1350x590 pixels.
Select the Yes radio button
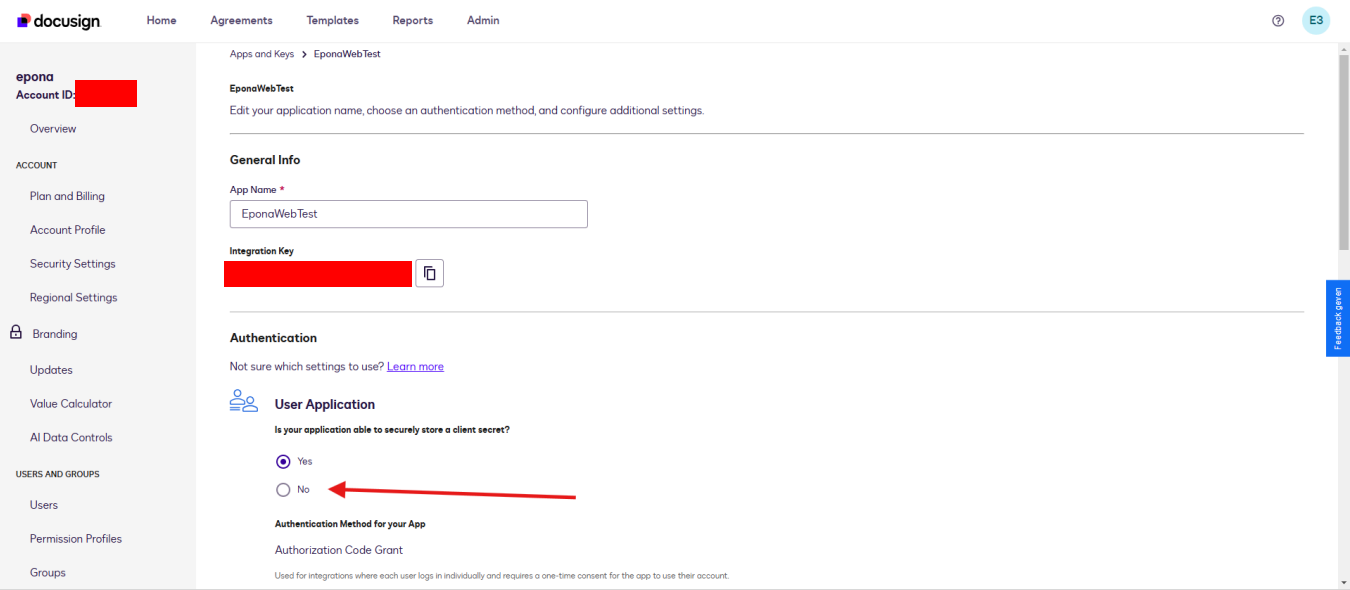pyautogui.click(x=283, y=461)
